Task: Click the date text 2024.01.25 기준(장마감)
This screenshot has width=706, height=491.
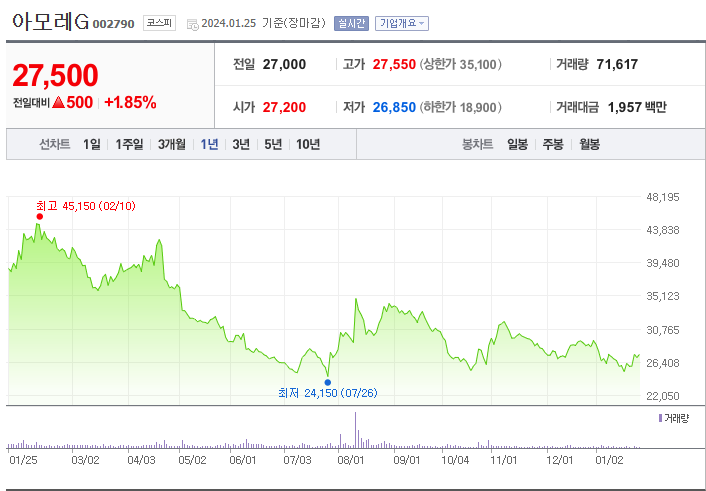Action: 263,23
